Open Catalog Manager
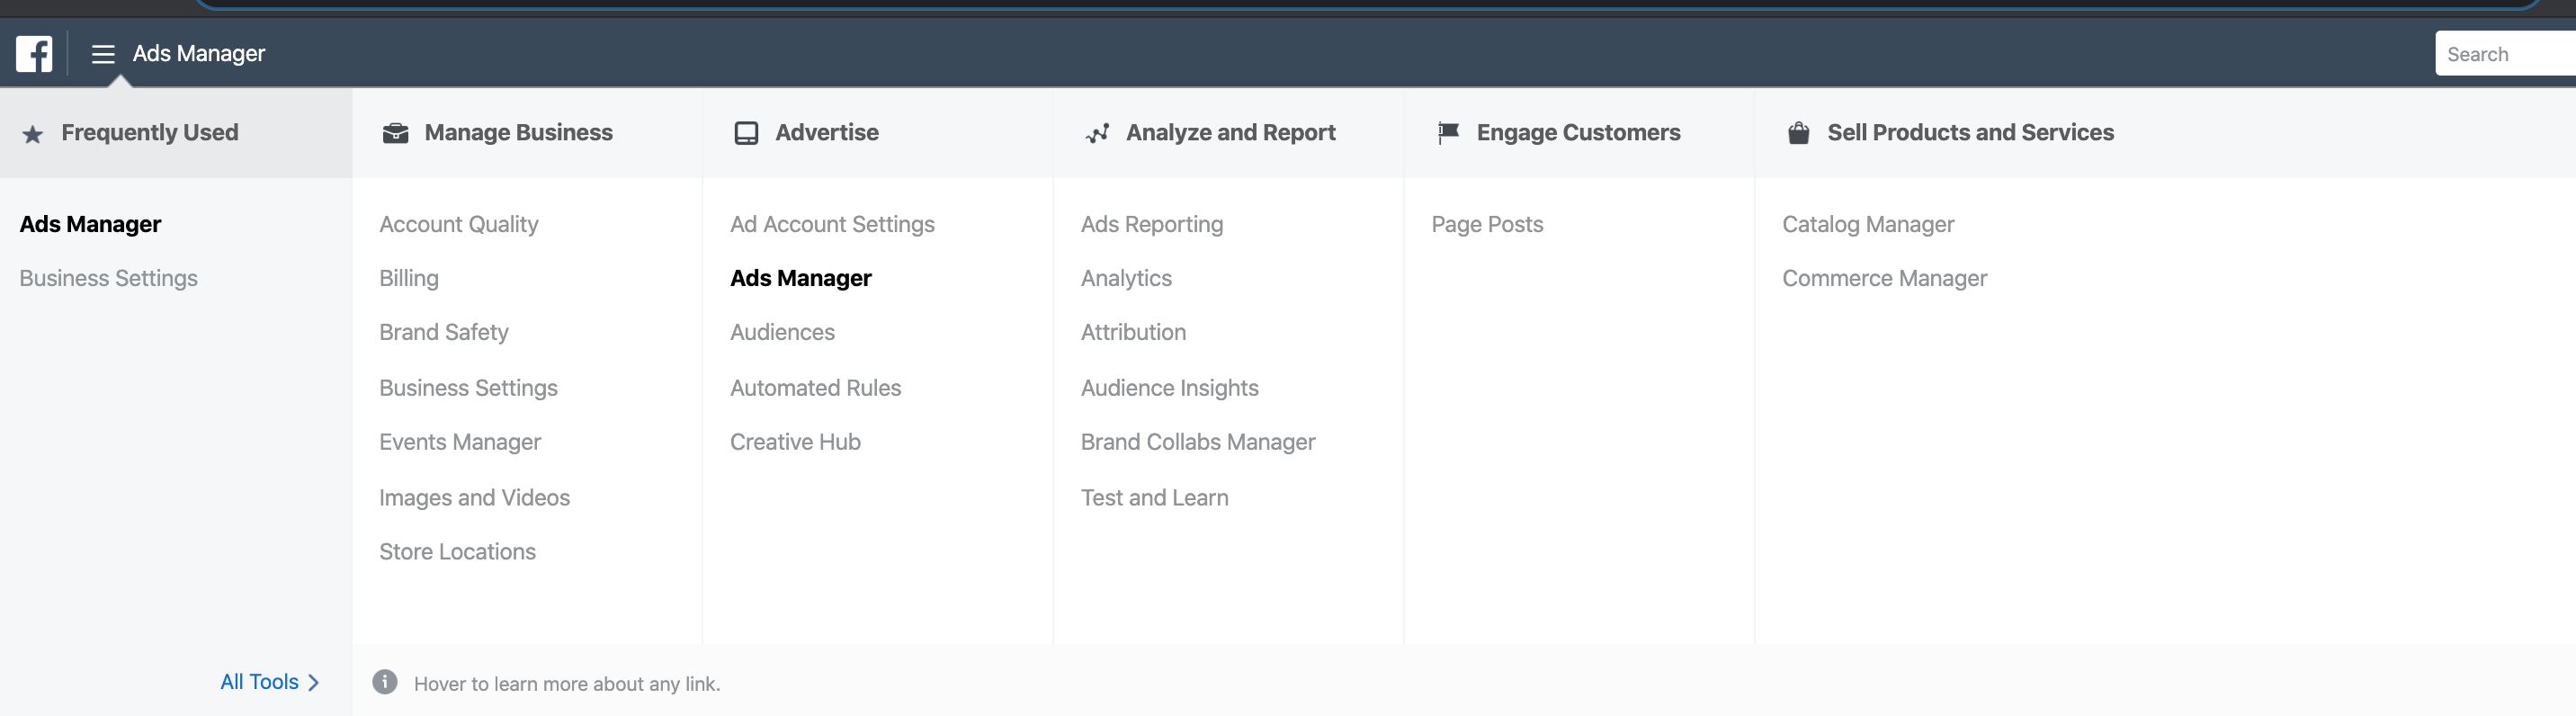The height and width of the screenshot is (716, 2576). click(x=1867, y=224)
